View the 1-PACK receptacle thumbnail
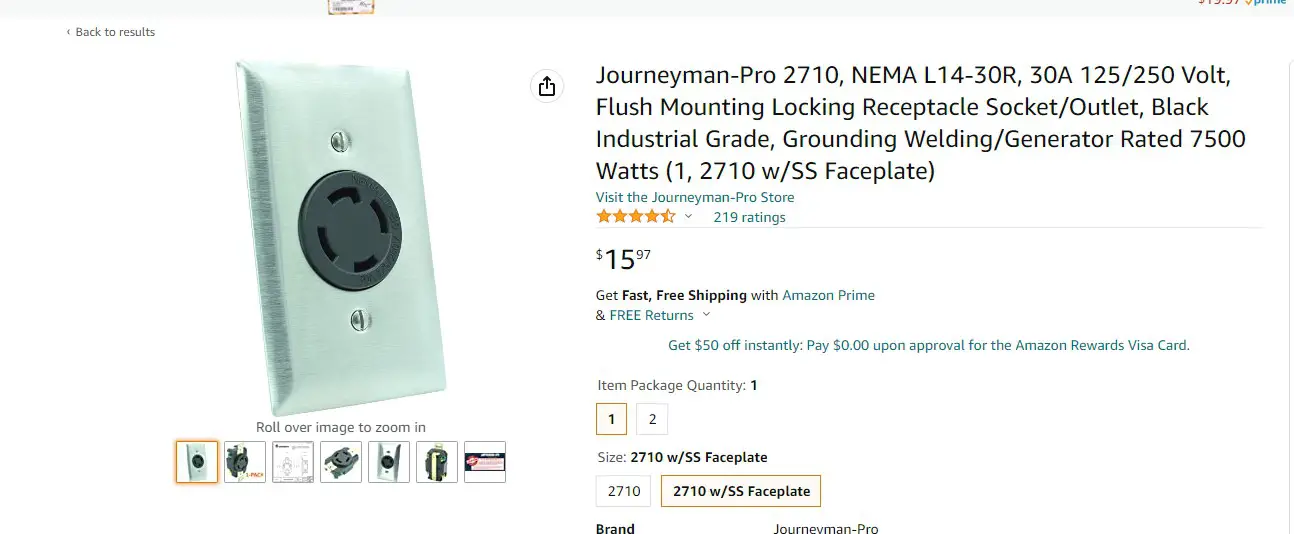This screenshot has height=534, width=1294. click(x=245, y=462)
